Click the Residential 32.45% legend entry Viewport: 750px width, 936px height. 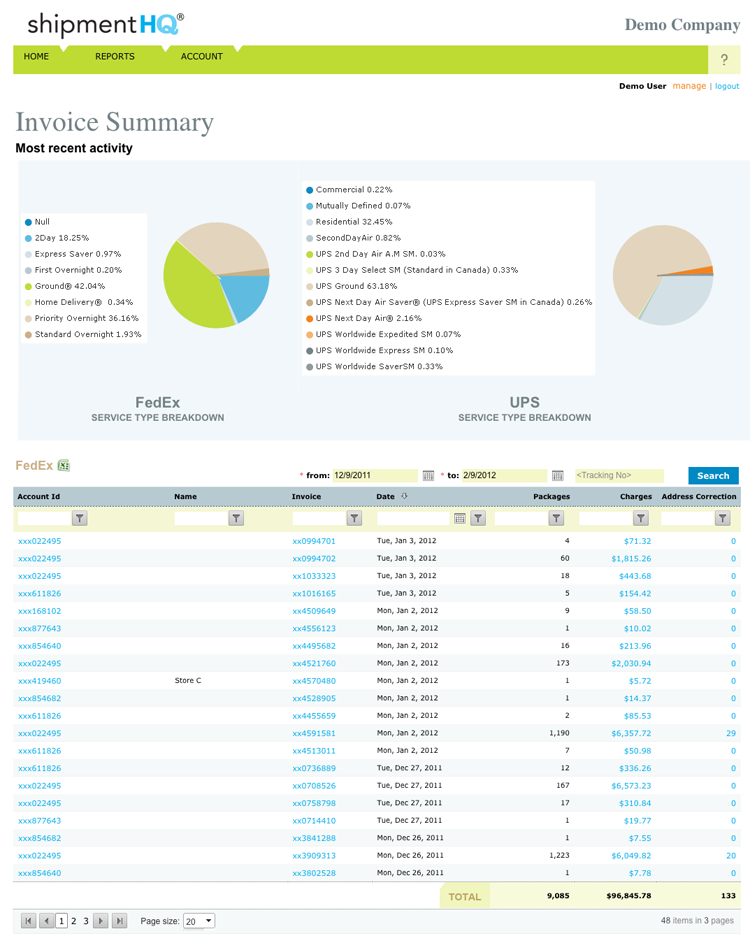(349, 222)
